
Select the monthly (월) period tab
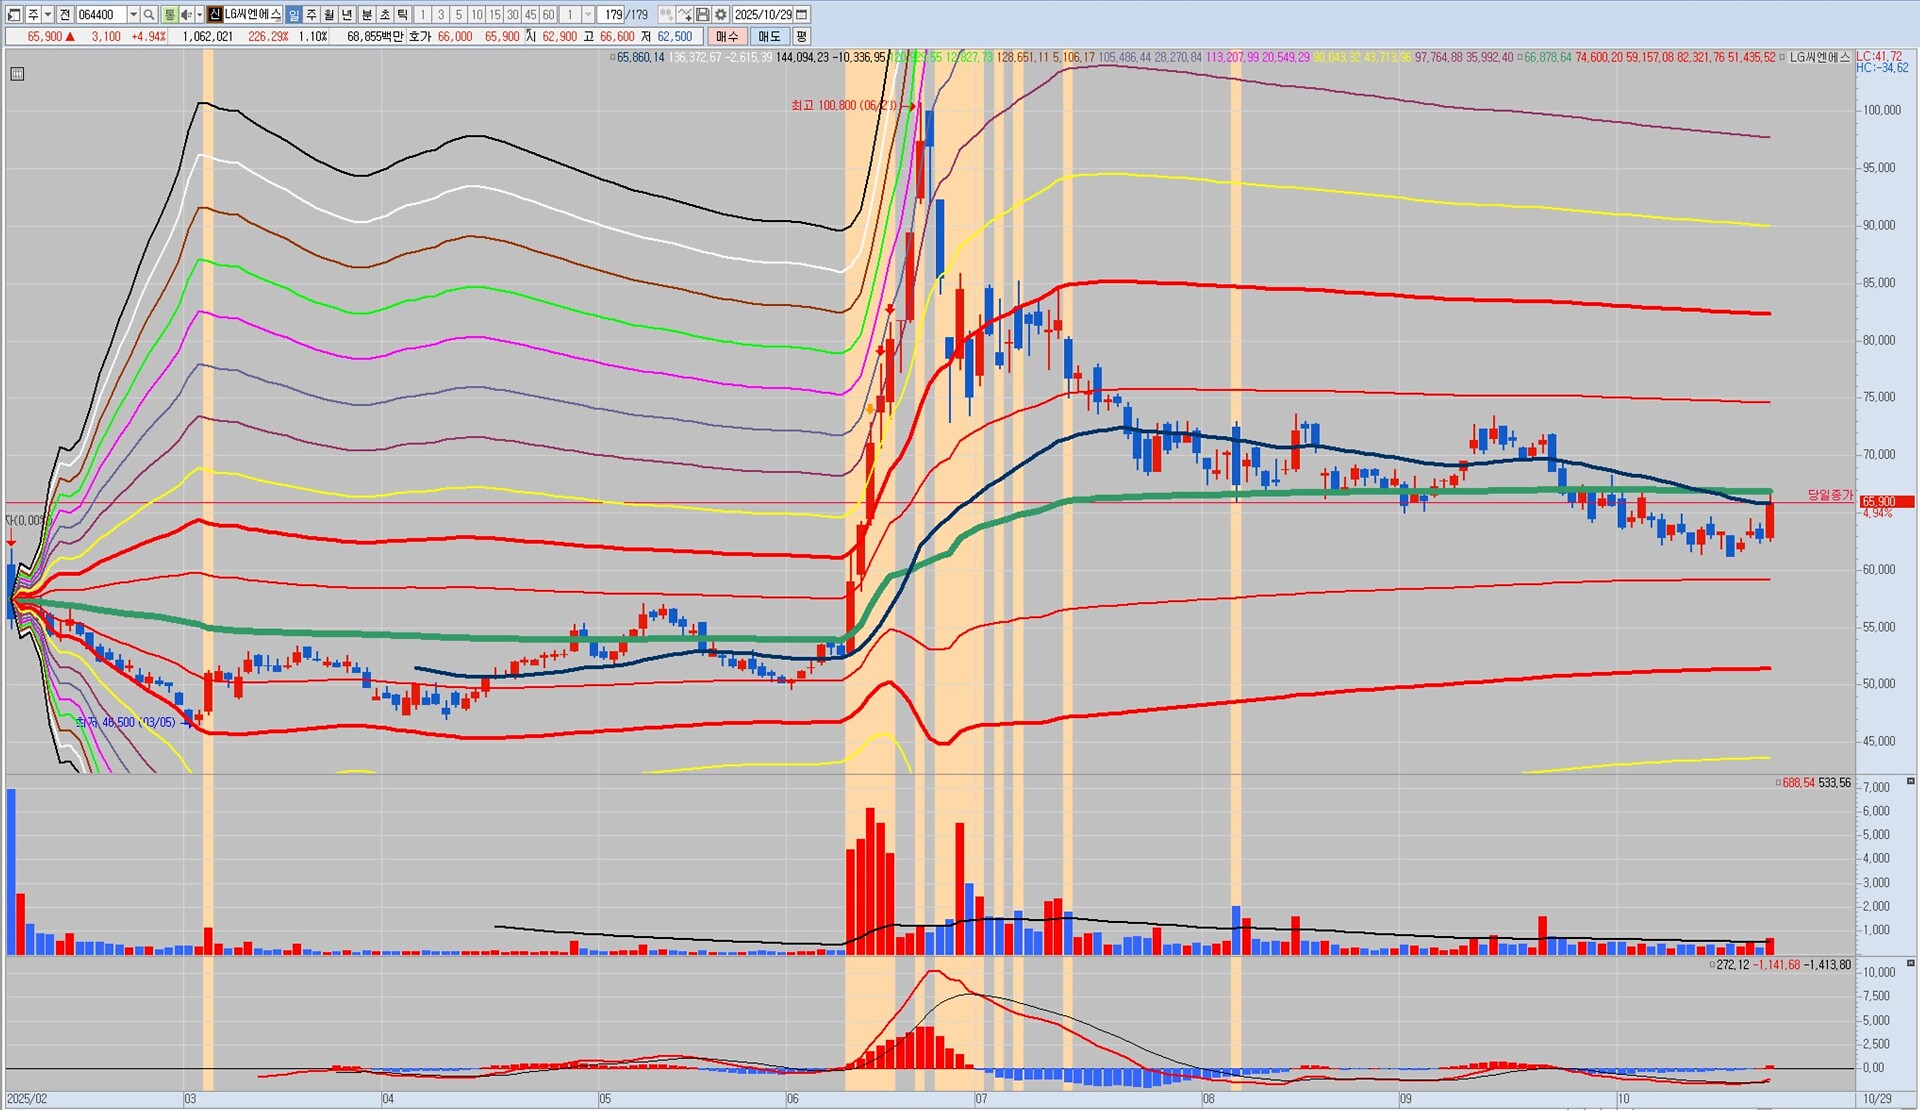pos(329,15)
